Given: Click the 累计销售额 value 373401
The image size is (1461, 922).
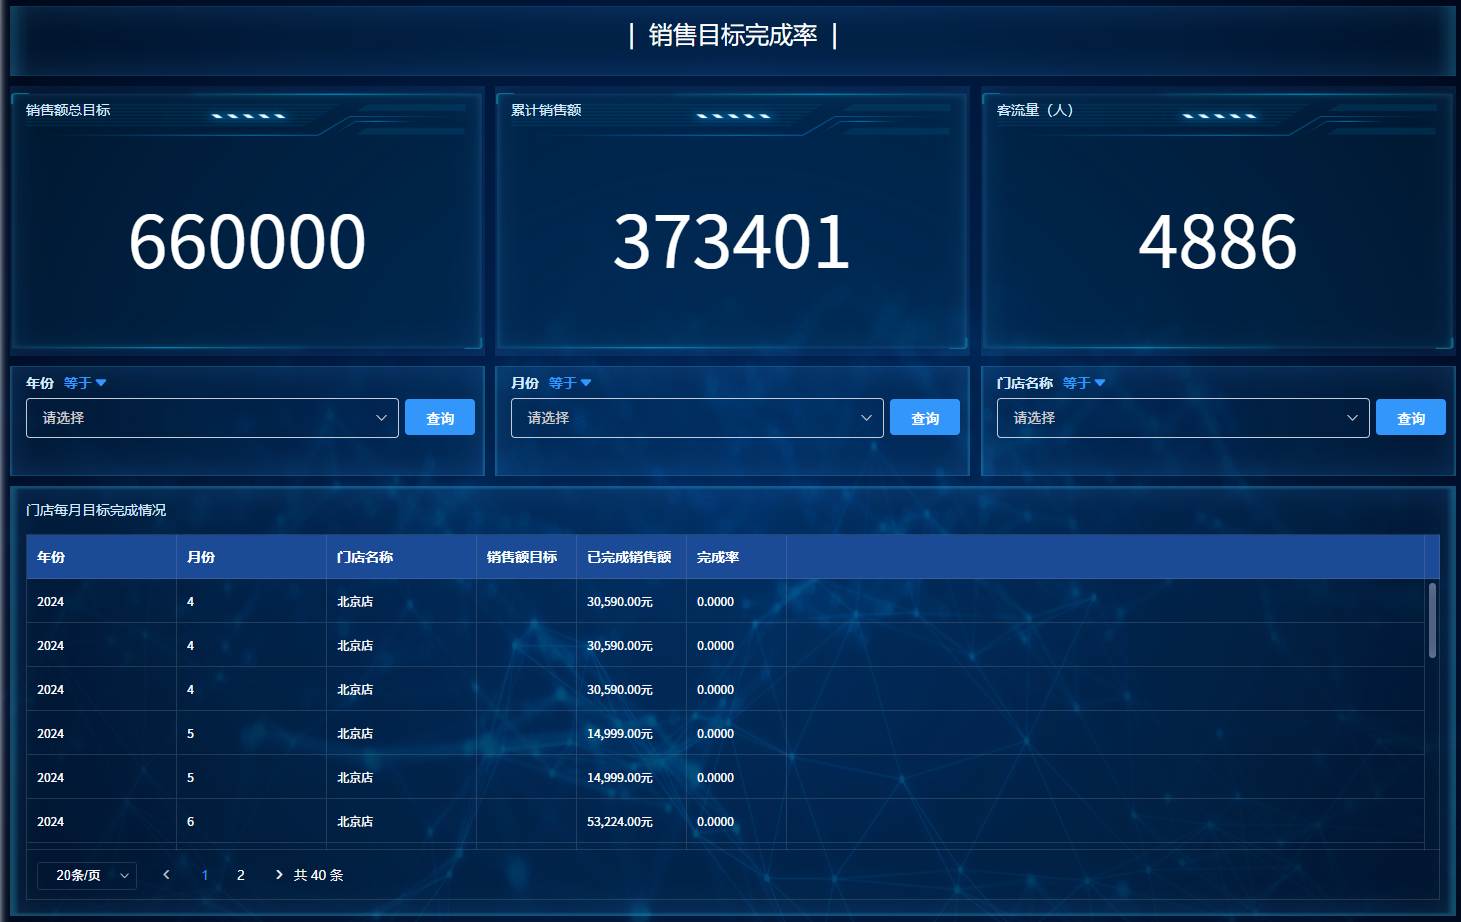Looking at the screenshot, I should pyautogui.click(x=731, y=242).
